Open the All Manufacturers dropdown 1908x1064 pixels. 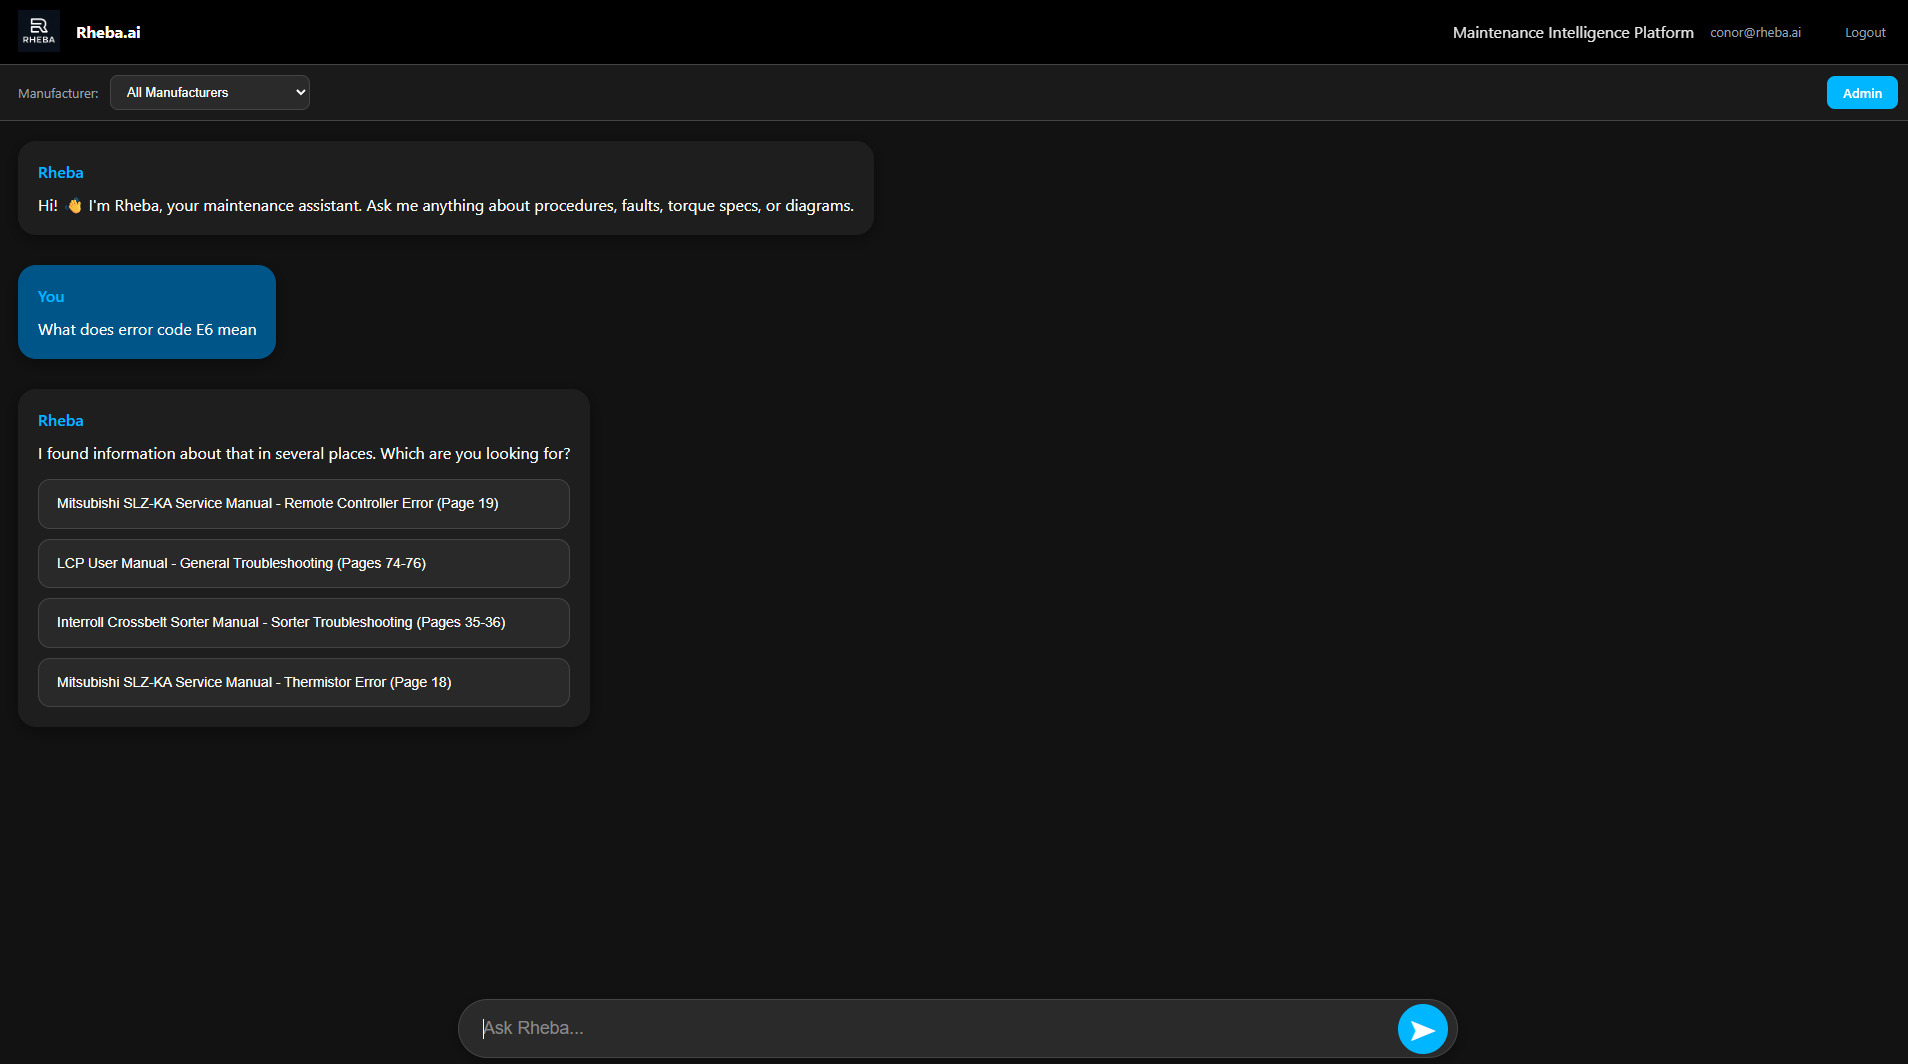click(x=210, y=93)
